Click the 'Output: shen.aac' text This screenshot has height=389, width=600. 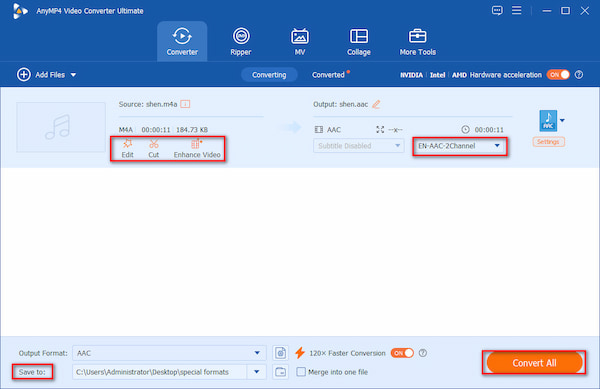341,104
